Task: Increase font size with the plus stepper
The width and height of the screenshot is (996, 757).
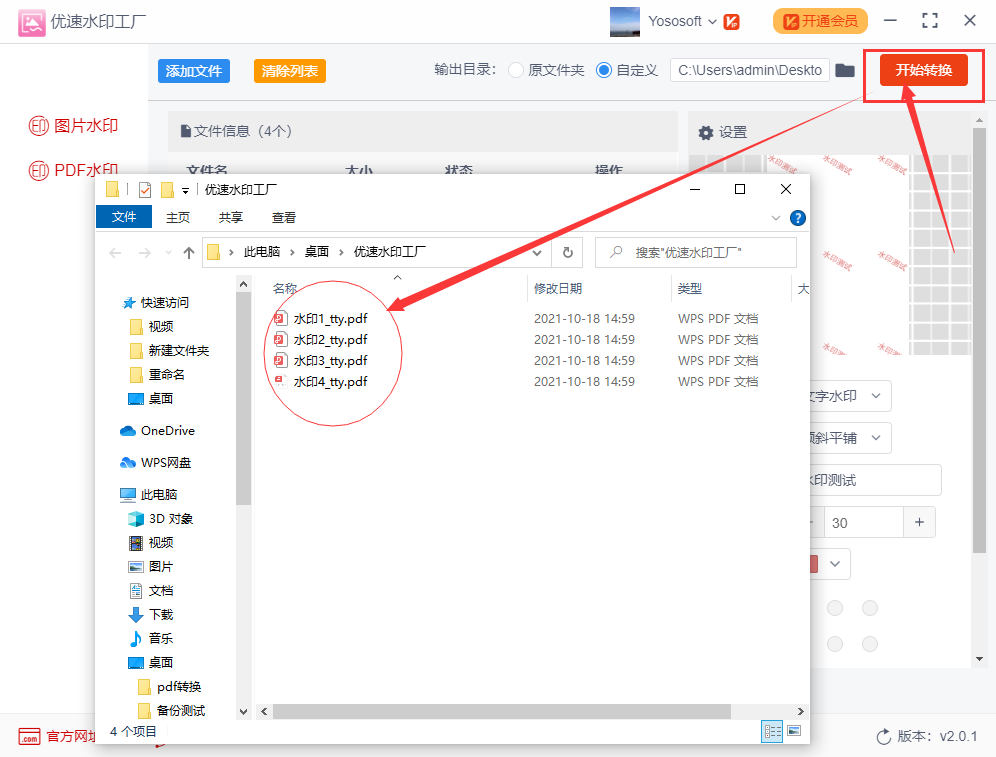Action: [x=919, y=522]
